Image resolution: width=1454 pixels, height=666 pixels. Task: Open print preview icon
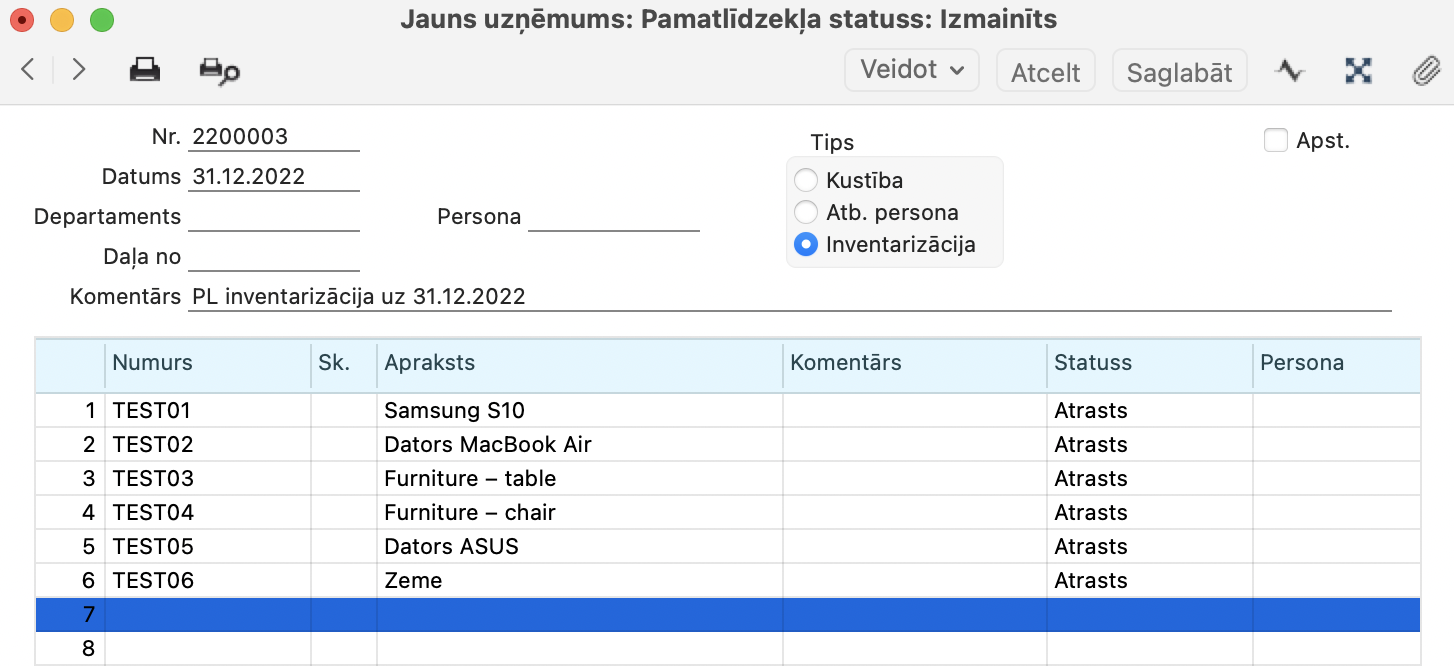[219, 70]
